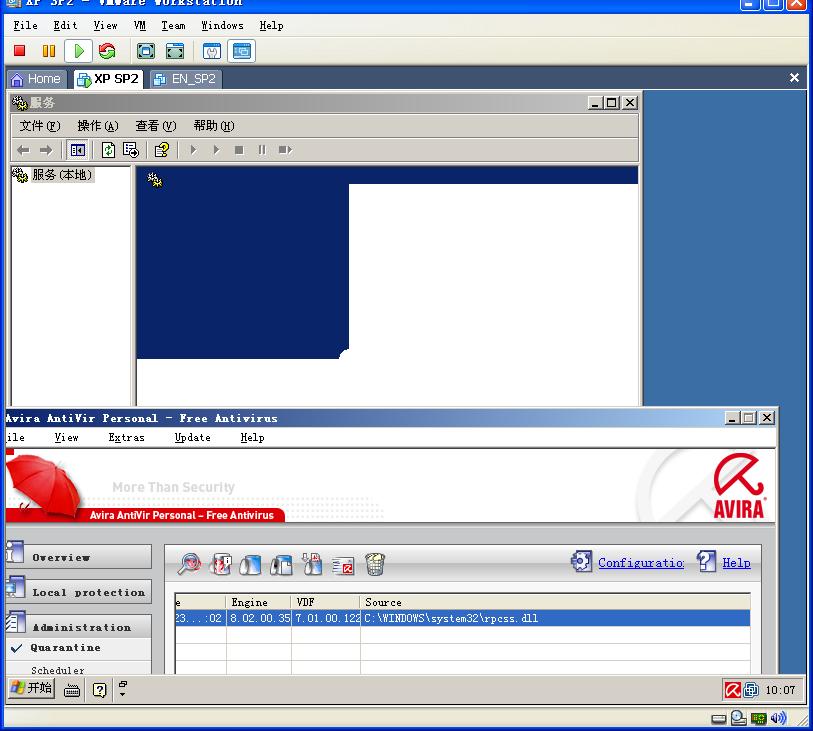Click the stop service square icon

(239, 150)
